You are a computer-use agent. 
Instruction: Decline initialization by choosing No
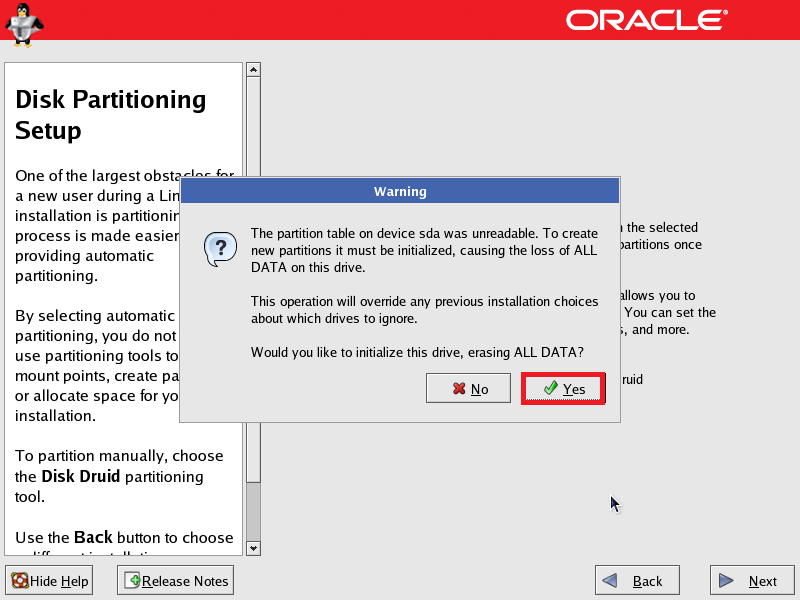468,388
